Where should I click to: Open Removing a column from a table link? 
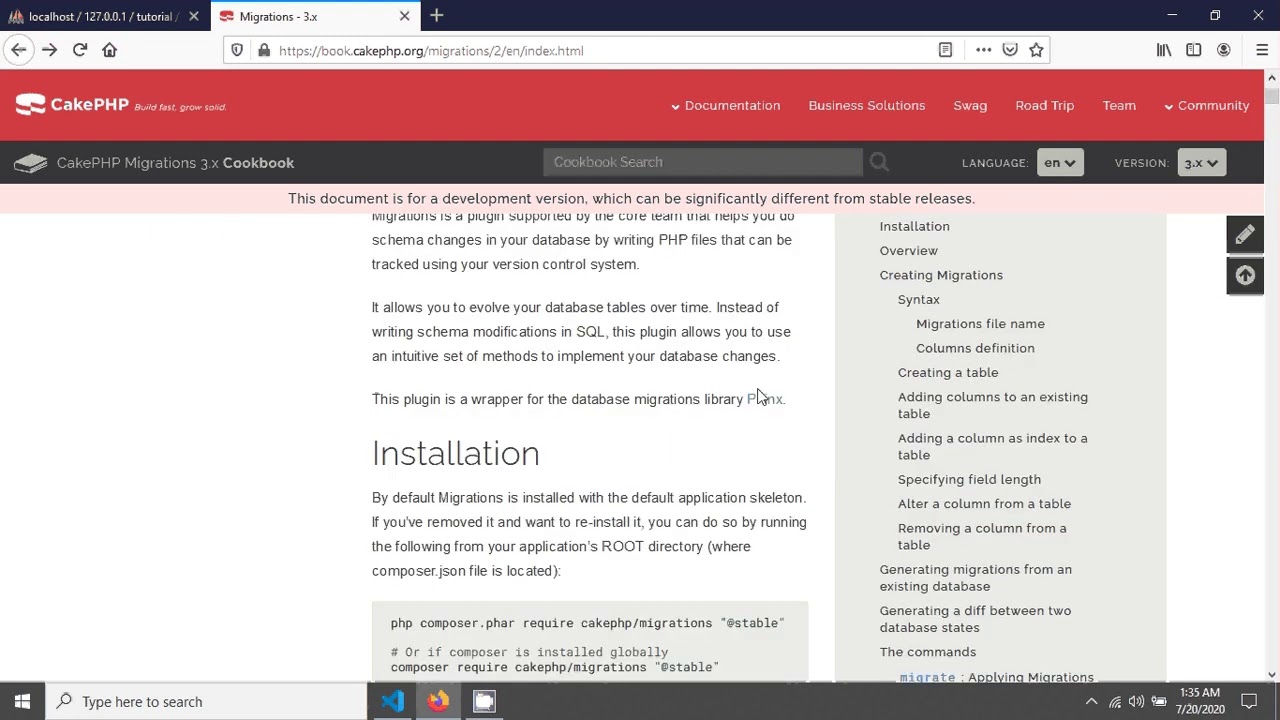[982, 536]
